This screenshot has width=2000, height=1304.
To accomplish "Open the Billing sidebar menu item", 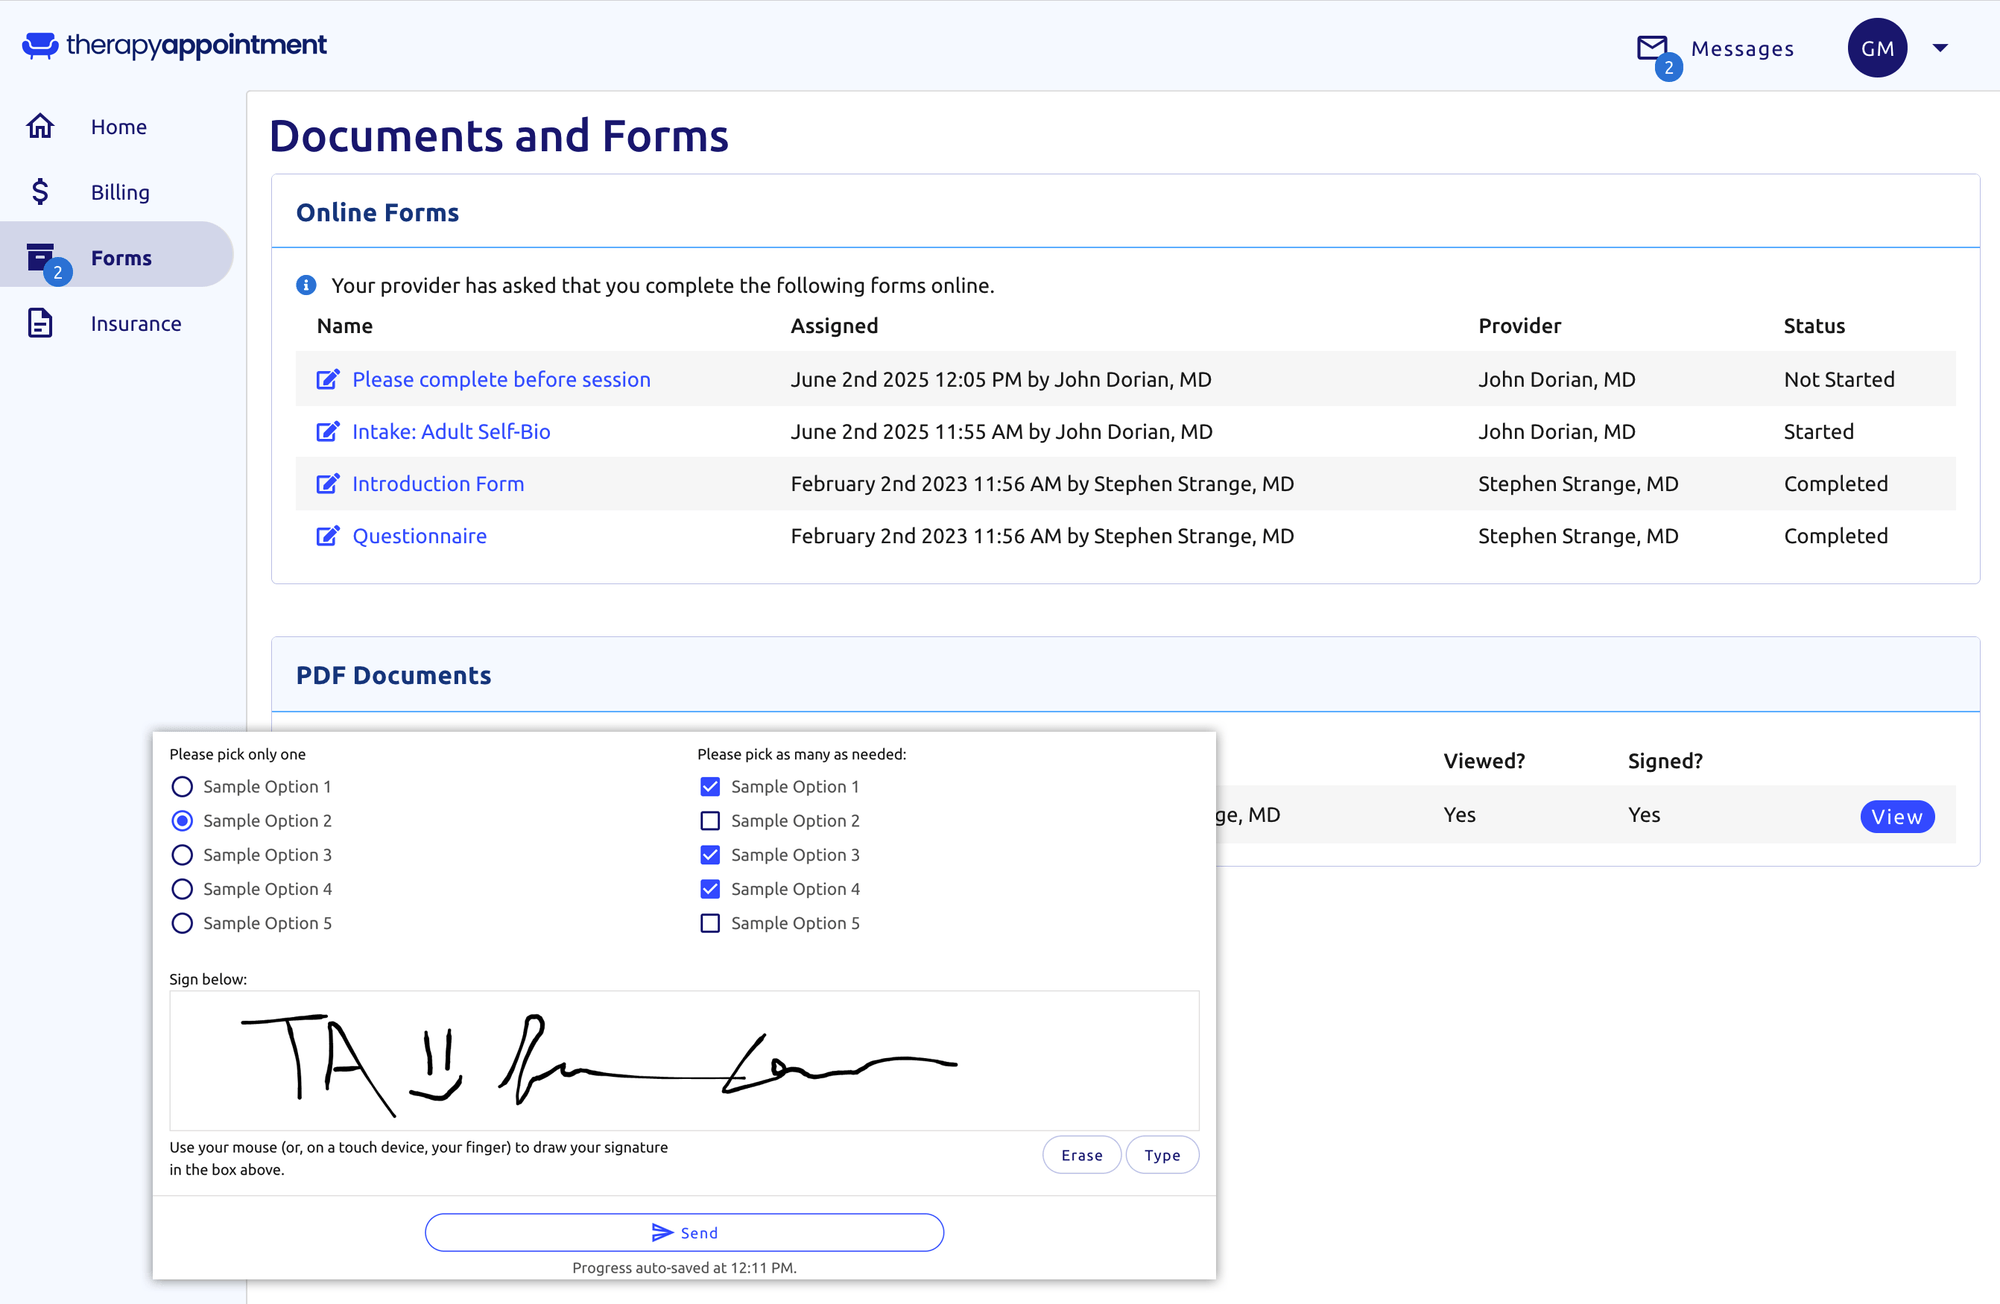I will point(120,192).
